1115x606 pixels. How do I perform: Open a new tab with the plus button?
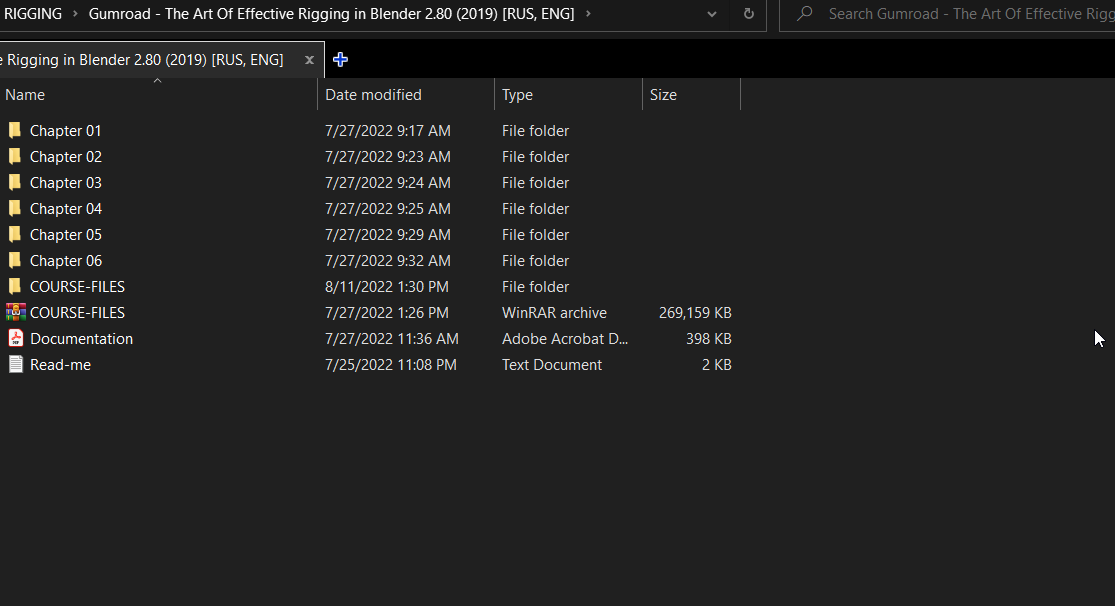(340, 59)
